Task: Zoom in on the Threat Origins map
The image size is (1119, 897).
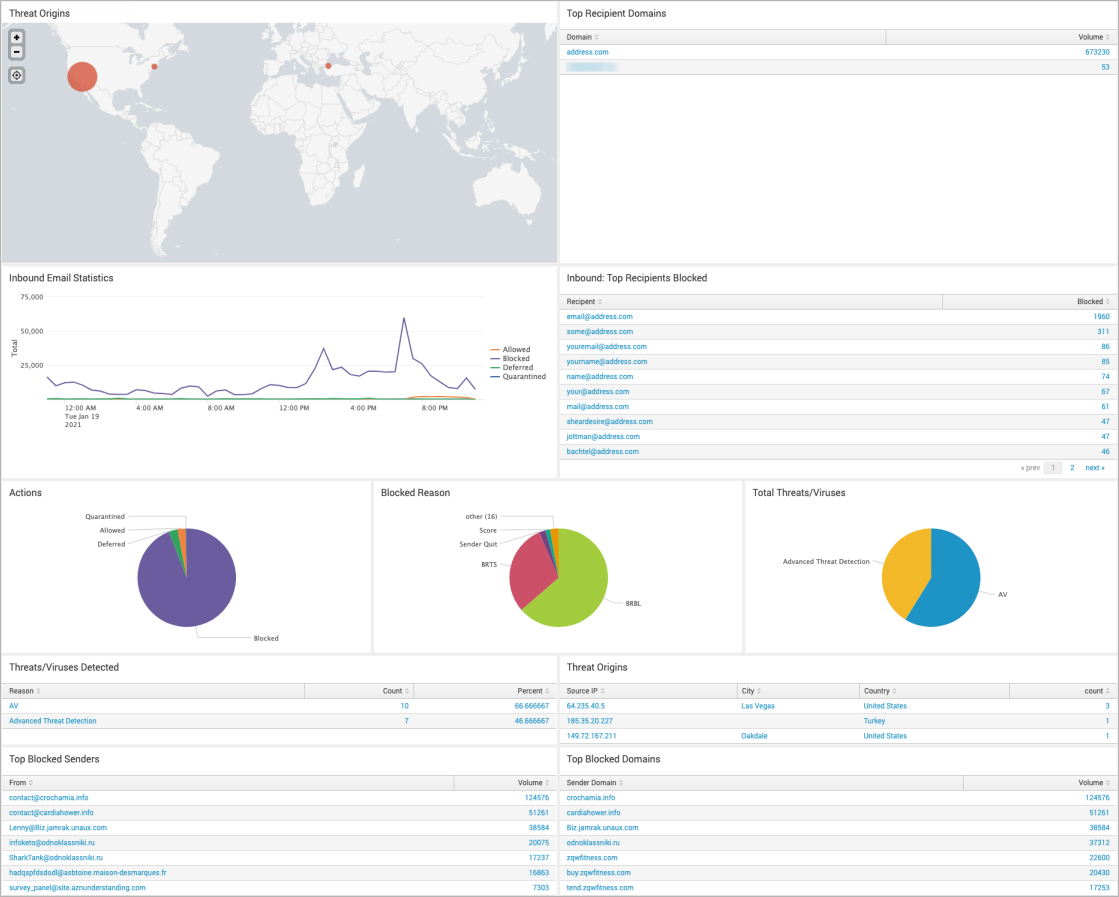Action: (16, 37)
